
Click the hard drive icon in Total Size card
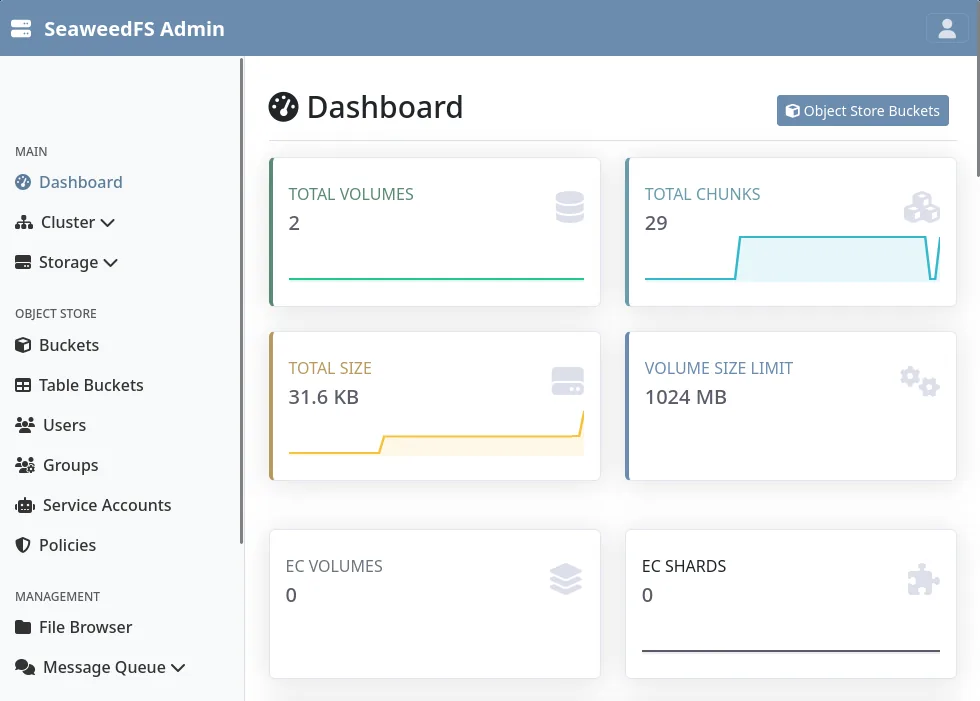click(568, 381)
